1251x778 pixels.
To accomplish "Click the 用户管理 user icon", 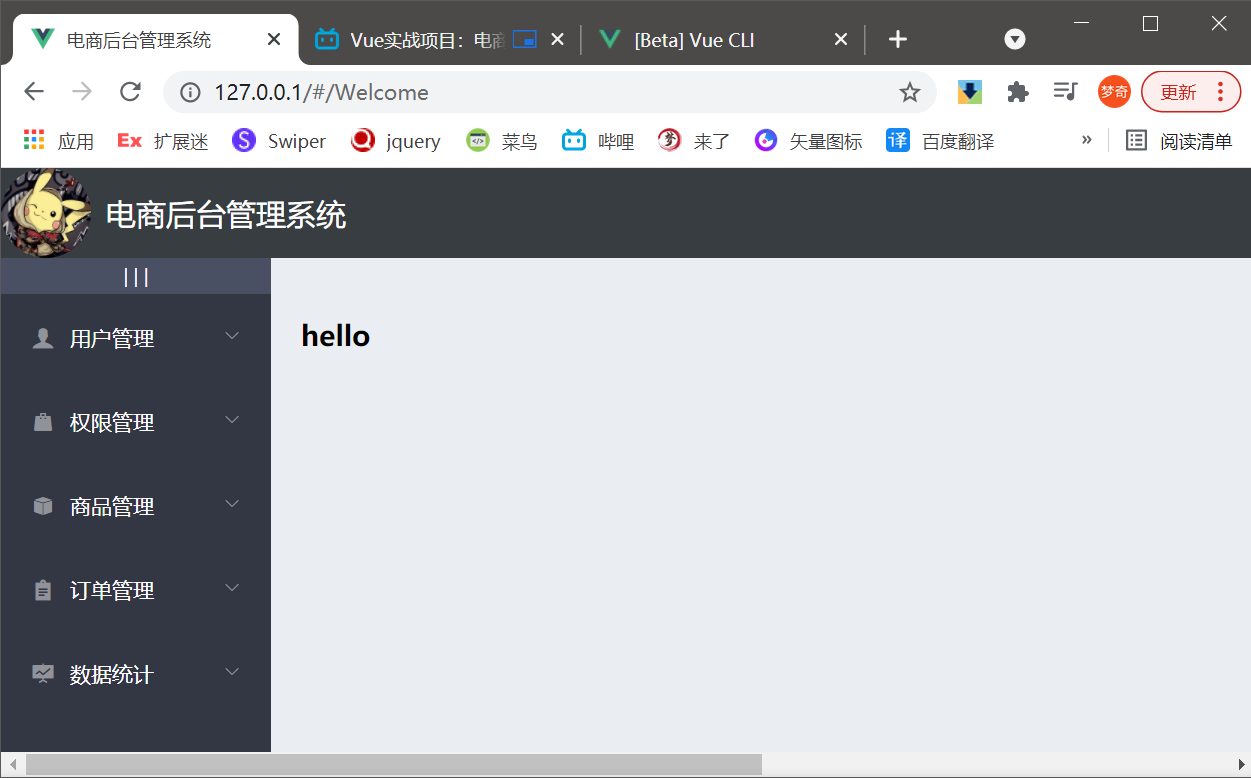I will point(42,338).
